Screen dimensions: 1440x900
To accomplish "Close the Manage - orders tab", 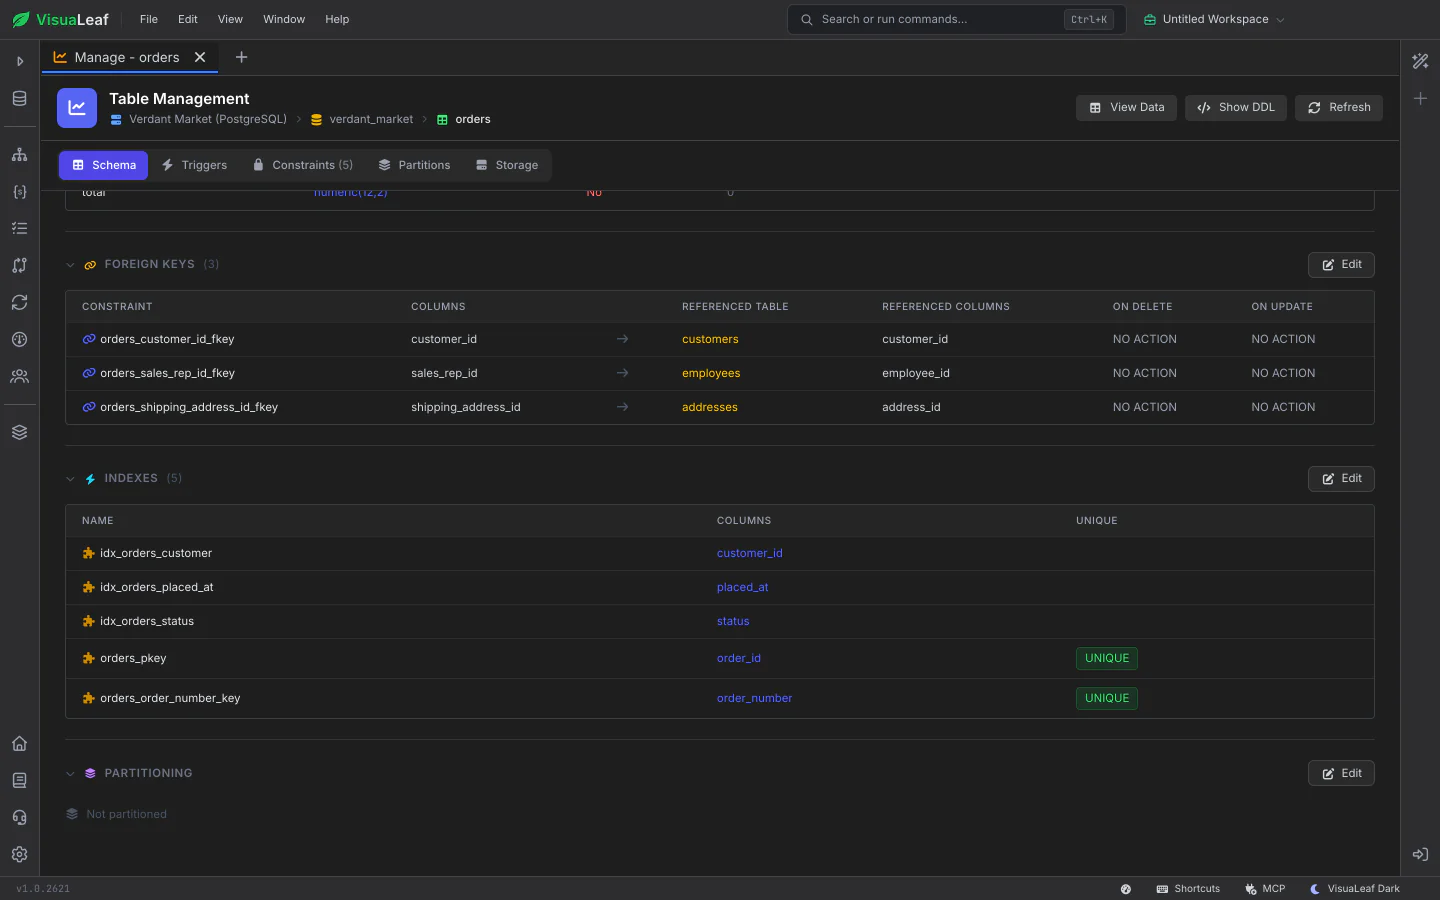I will tap(200, 57).
